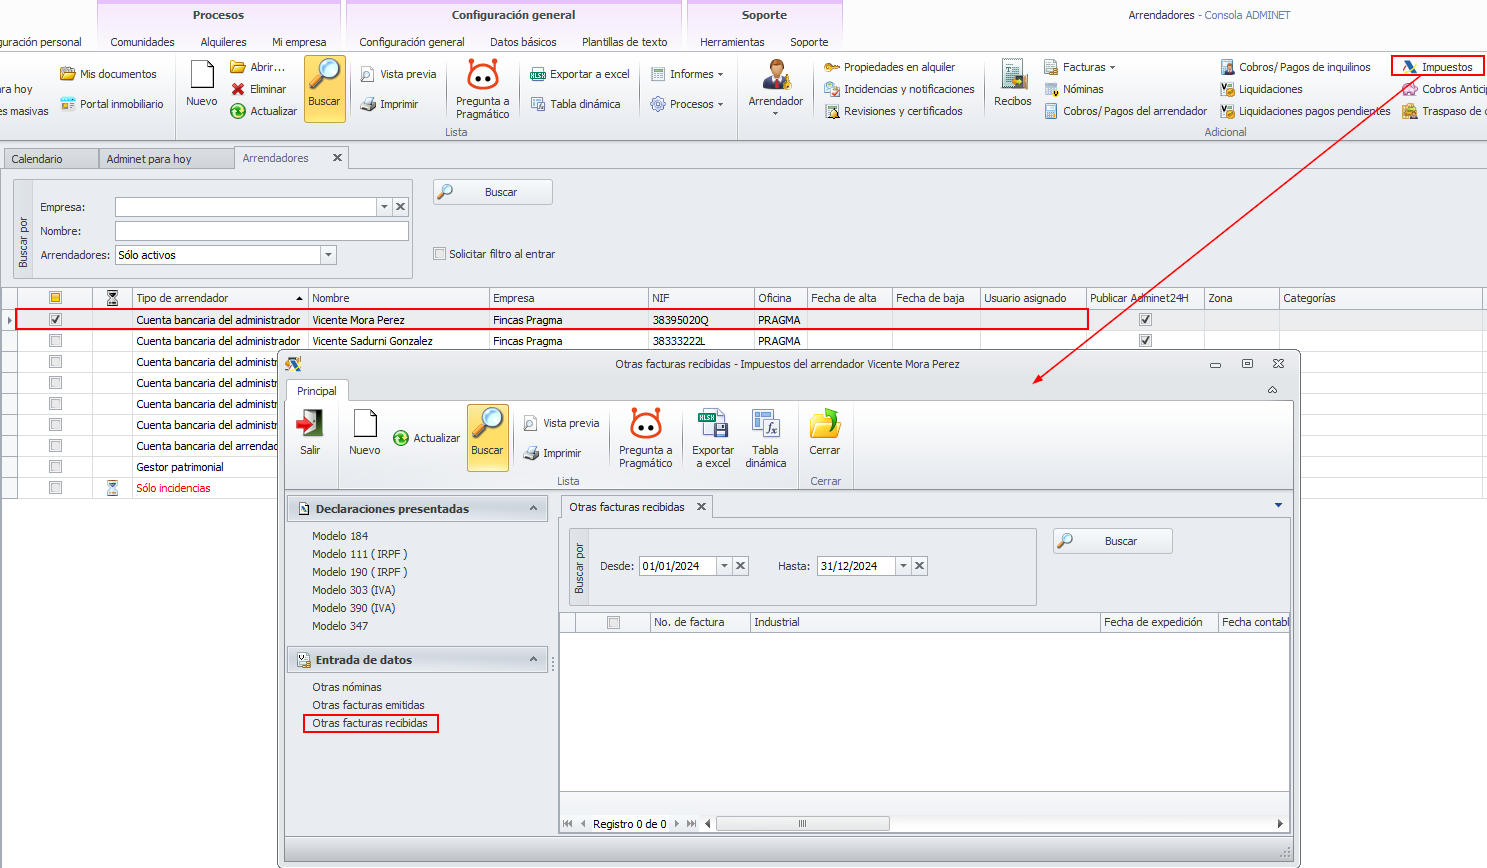
Task: Open Nóminas in the ribbon
Action: (1073, 89)
